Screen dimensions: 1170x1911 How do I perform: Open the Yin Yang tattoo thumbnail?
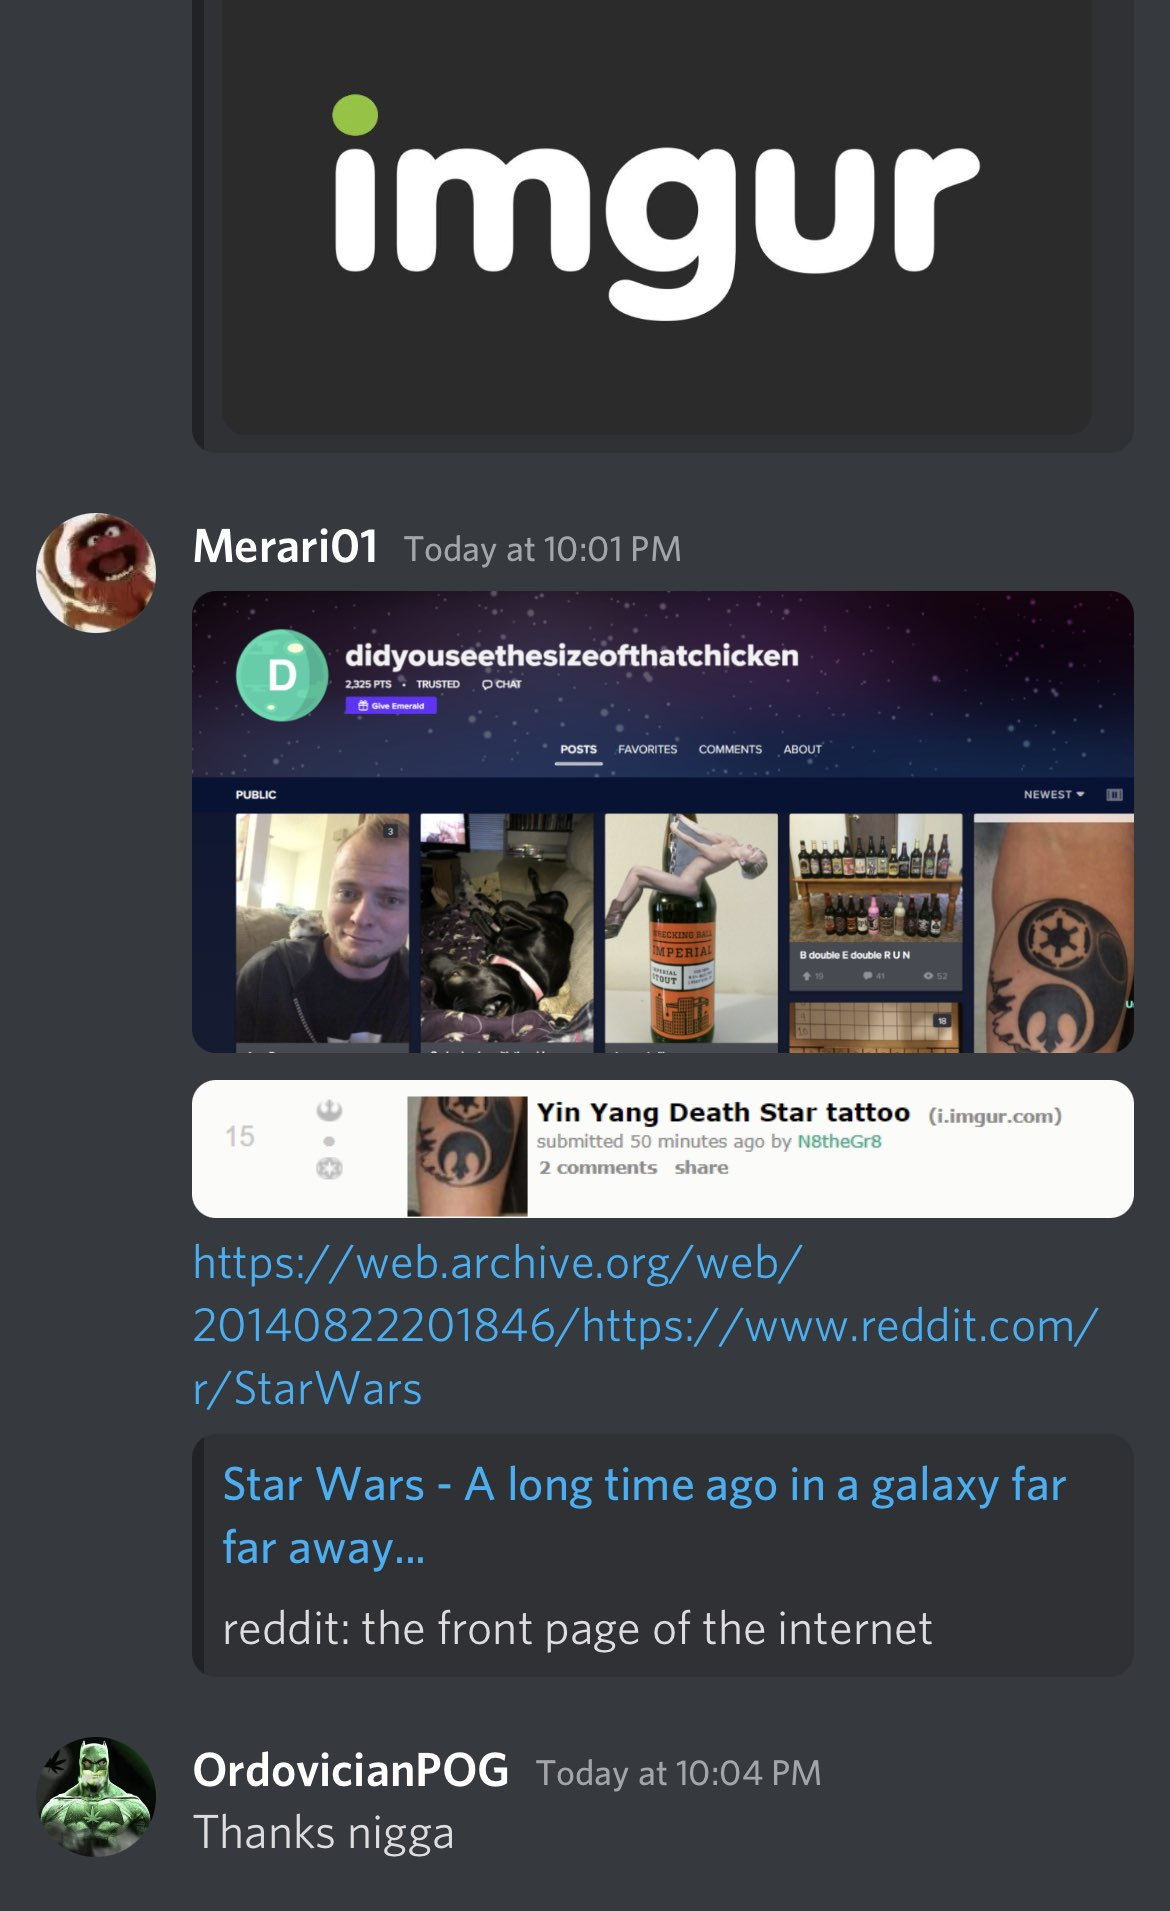[x=1054, y=933]
